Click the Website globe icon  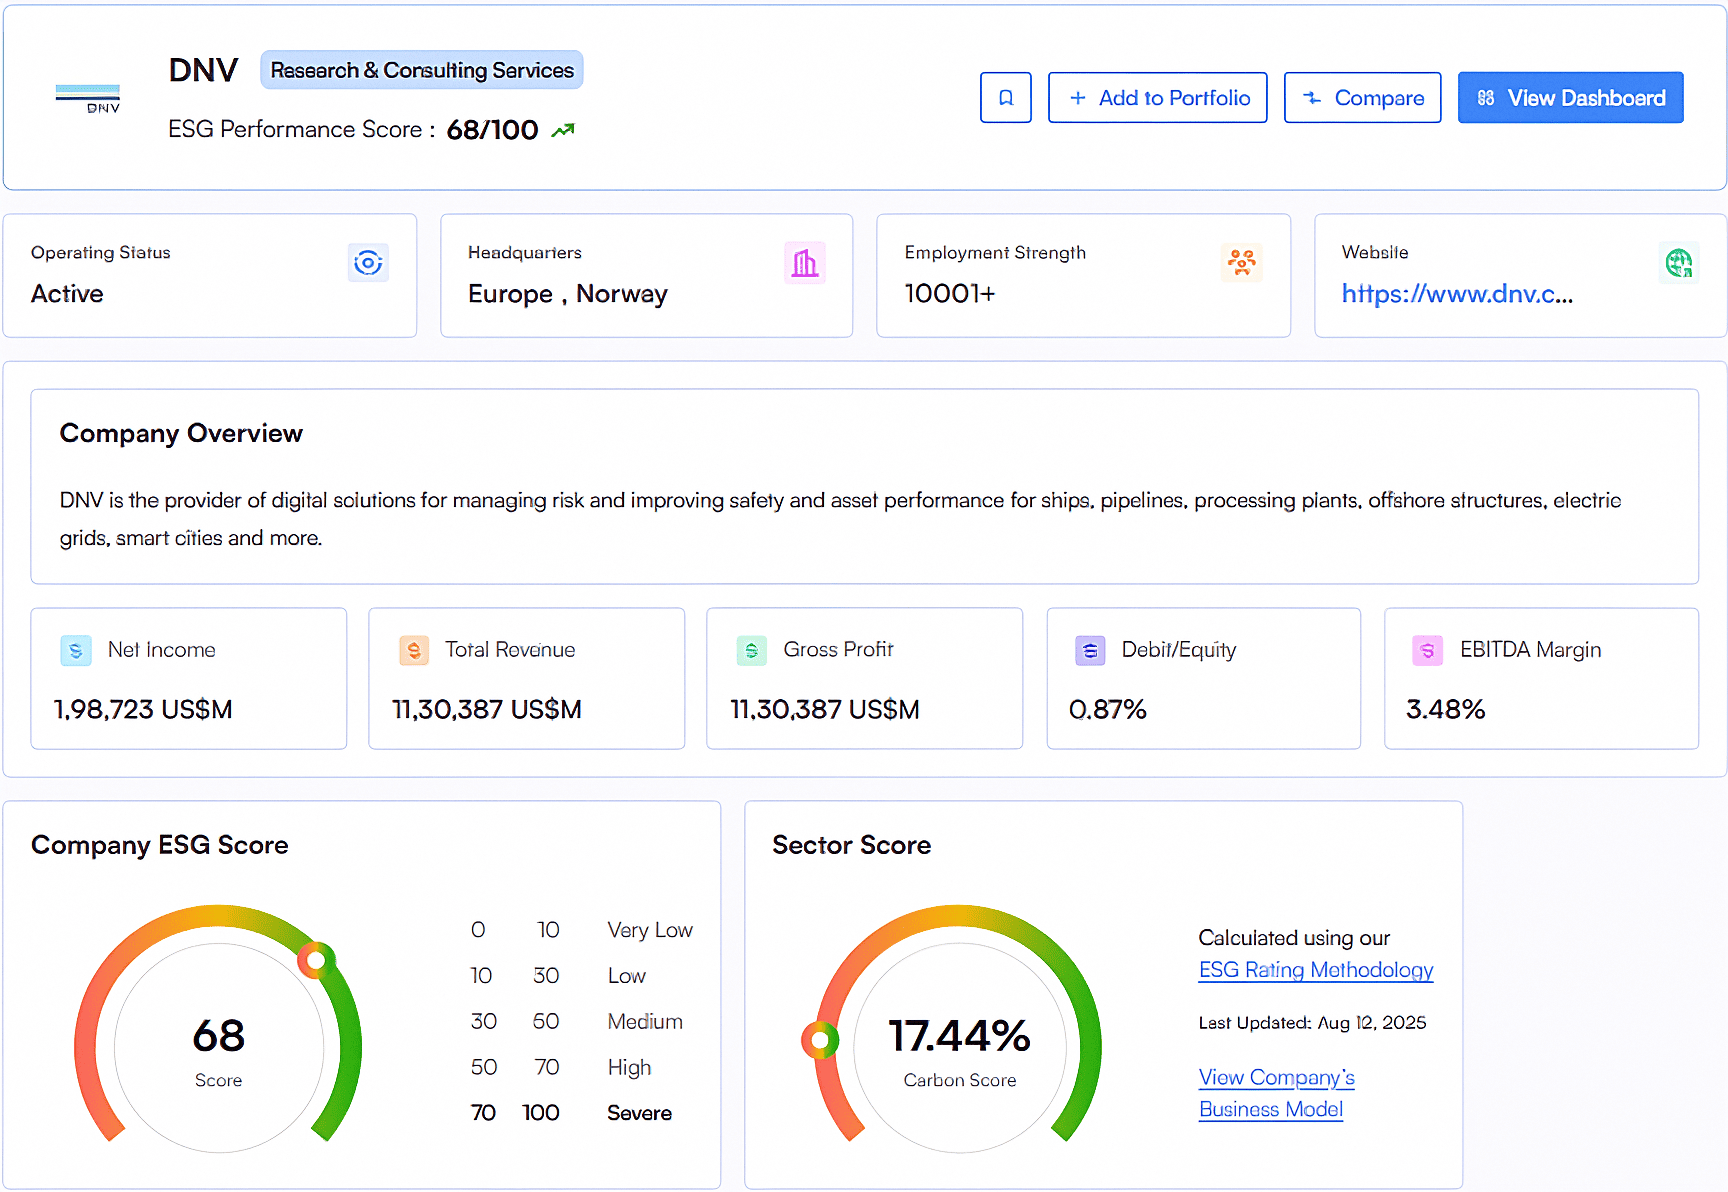[x=1679, y=263]
